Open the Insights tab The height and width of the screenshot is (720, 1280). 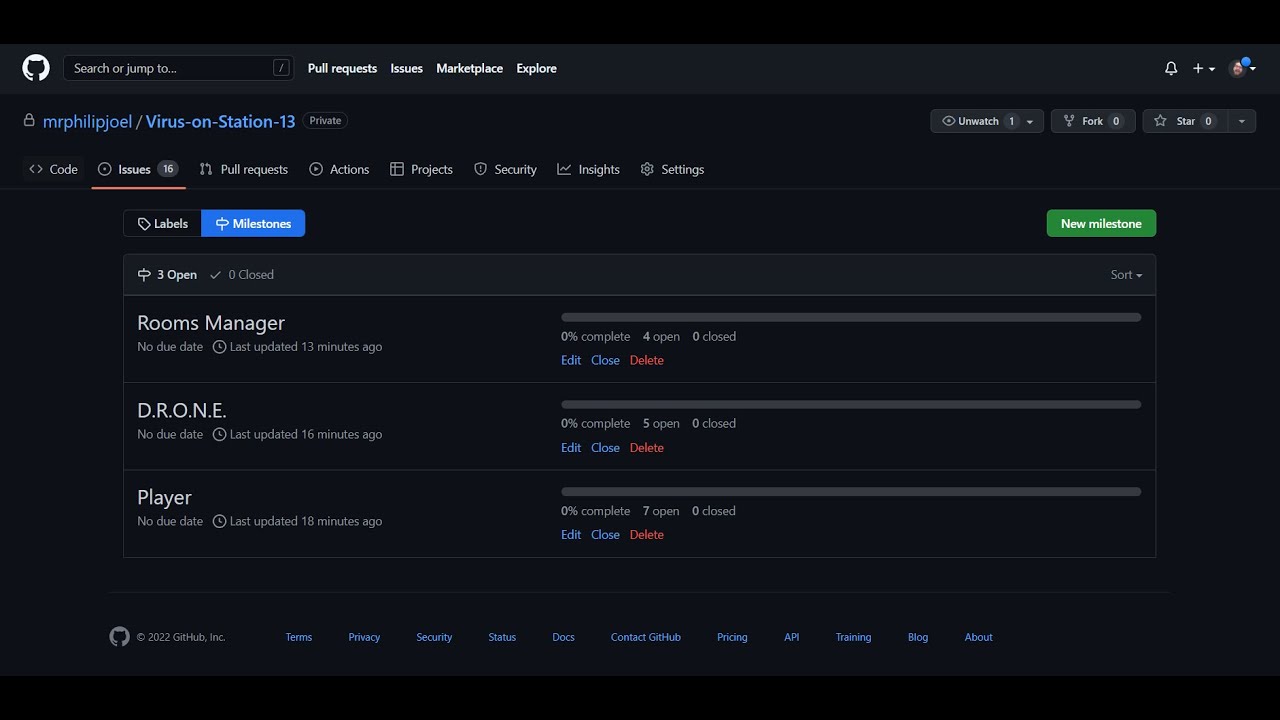coord(588,169)
